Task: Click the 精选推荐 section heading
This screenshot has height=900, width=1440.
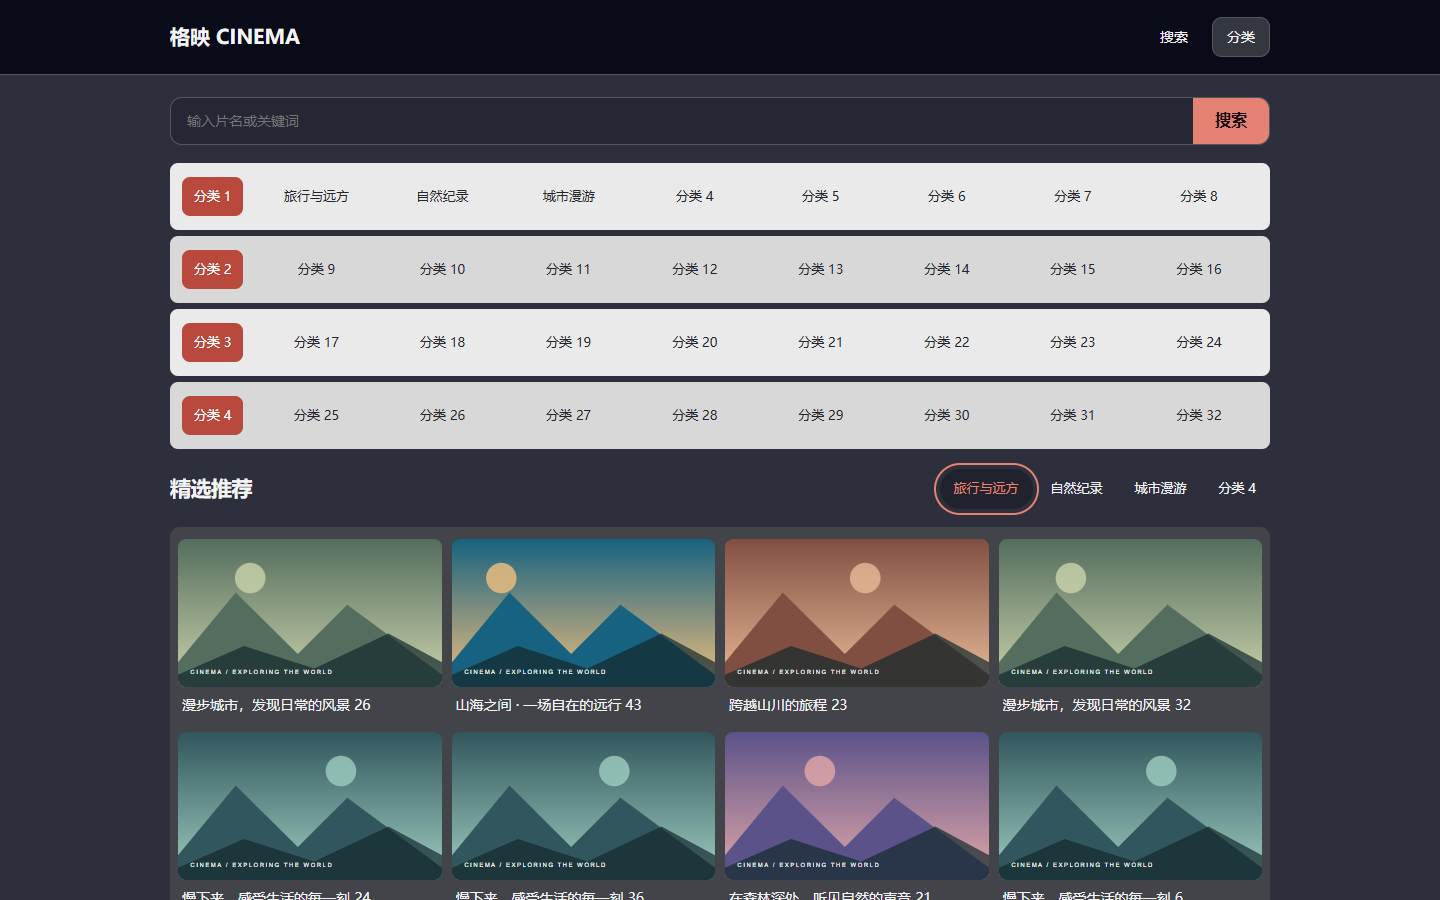Action: coord(211,489)
